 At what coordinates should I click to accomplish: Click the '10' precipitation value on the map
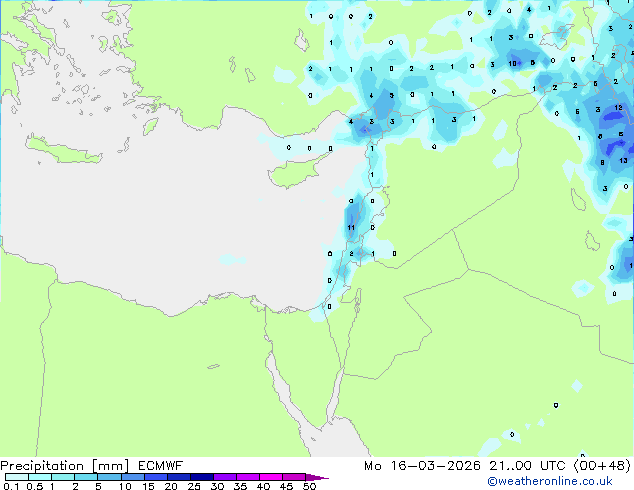pos(512,63)
